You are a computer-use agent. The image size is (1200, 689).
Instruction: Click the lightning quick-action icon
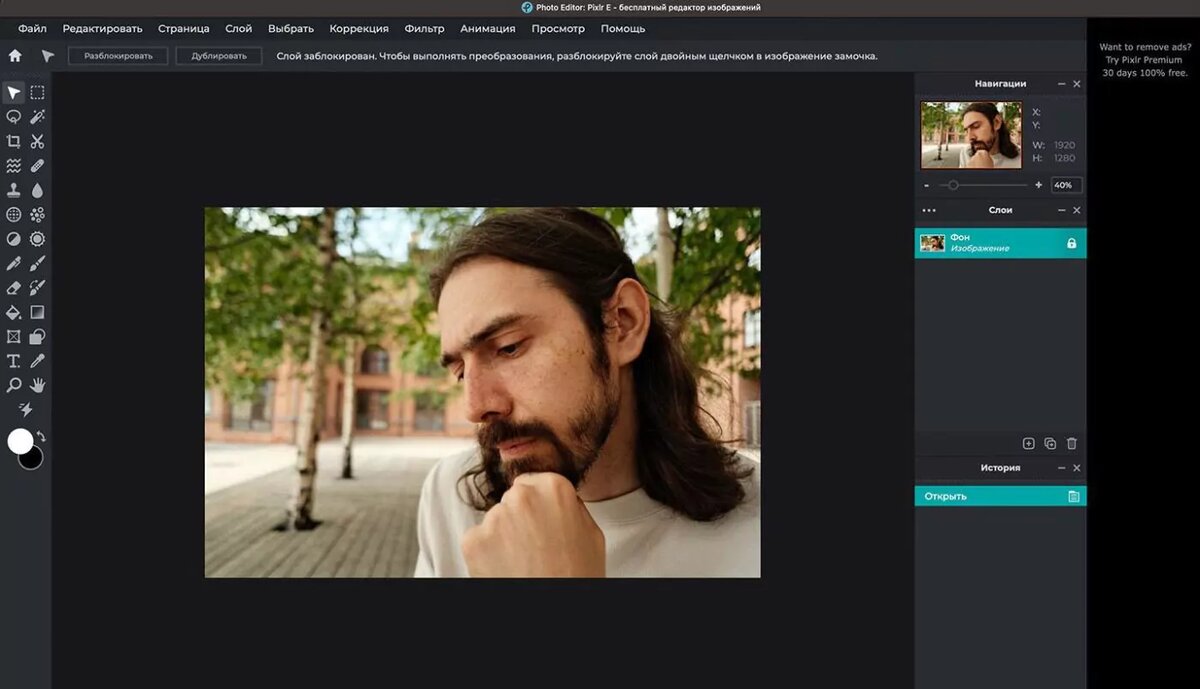click(26, 410)
